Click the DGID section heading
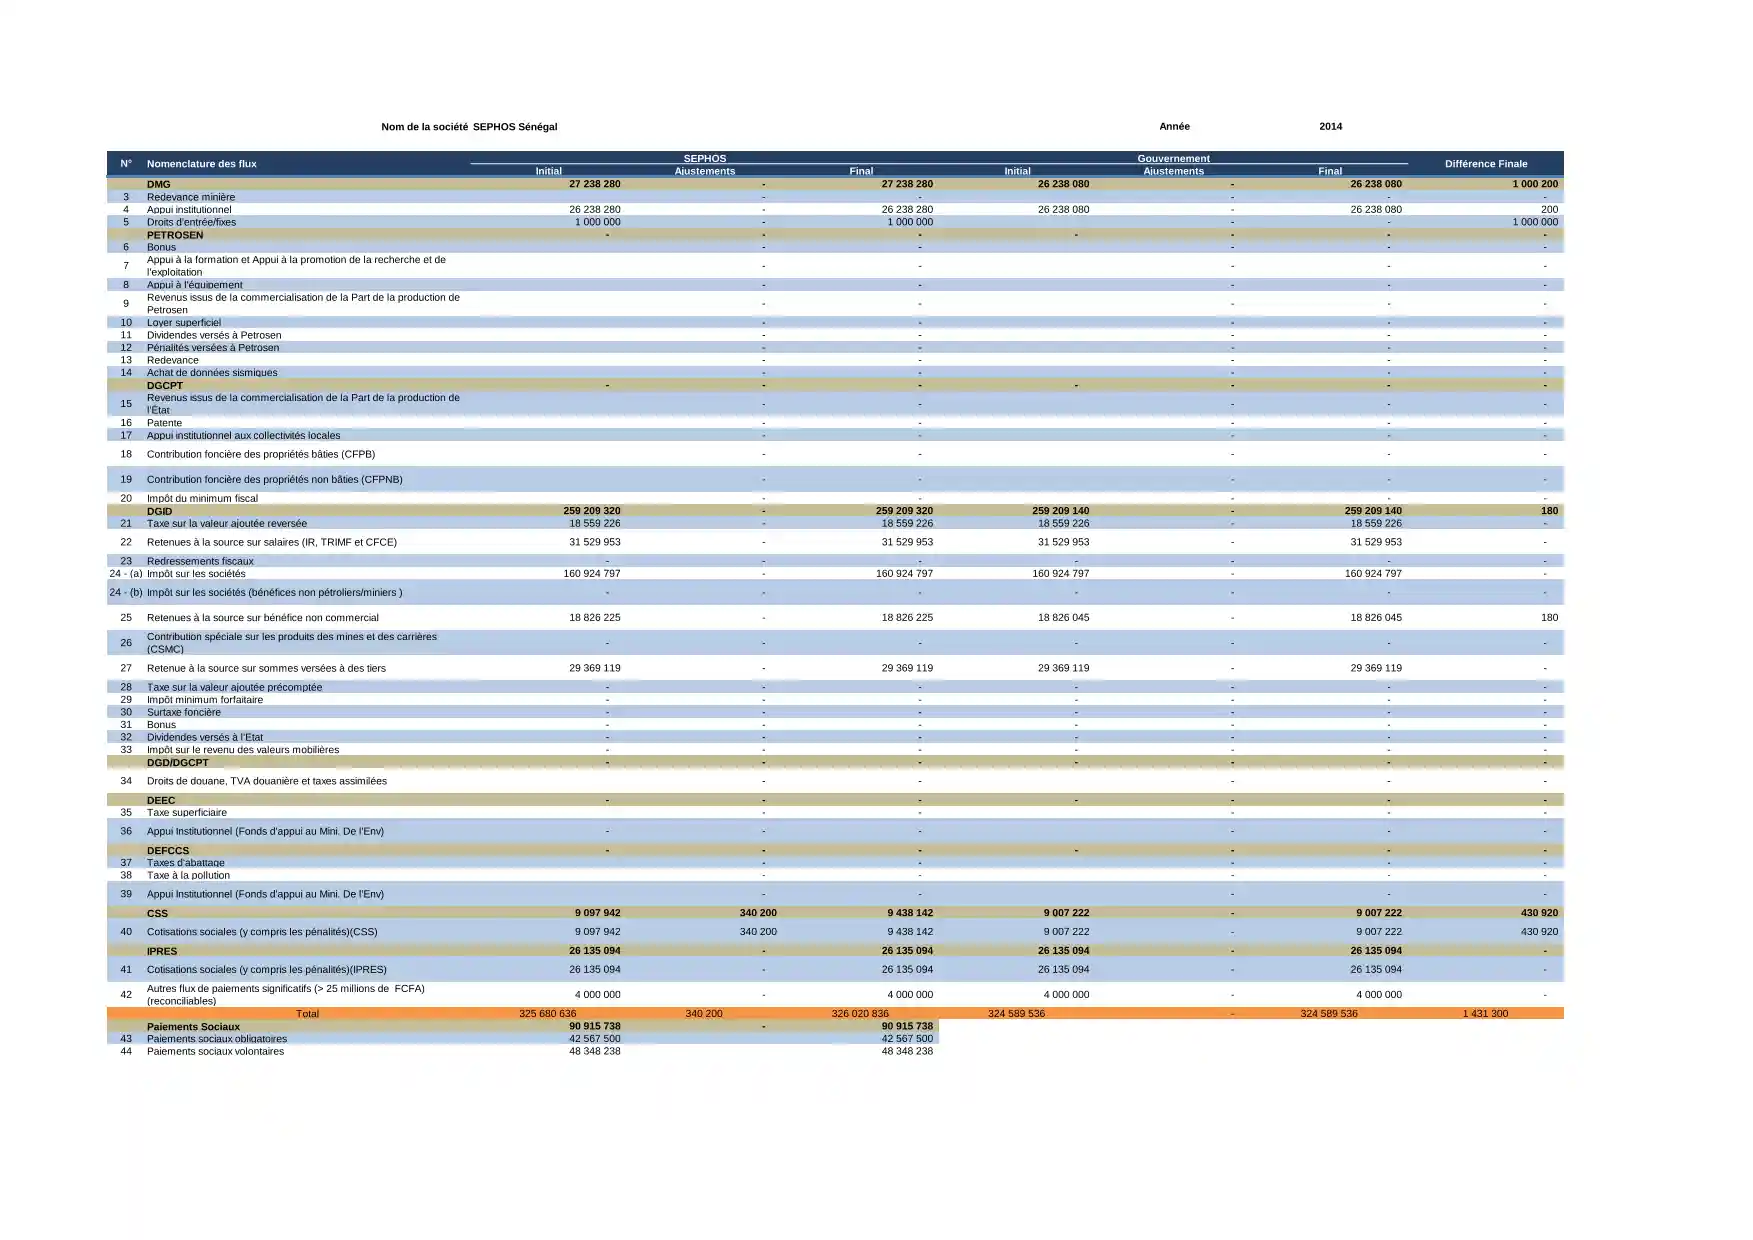The width and height of the screenshot is (1753, 1240). 159,511
